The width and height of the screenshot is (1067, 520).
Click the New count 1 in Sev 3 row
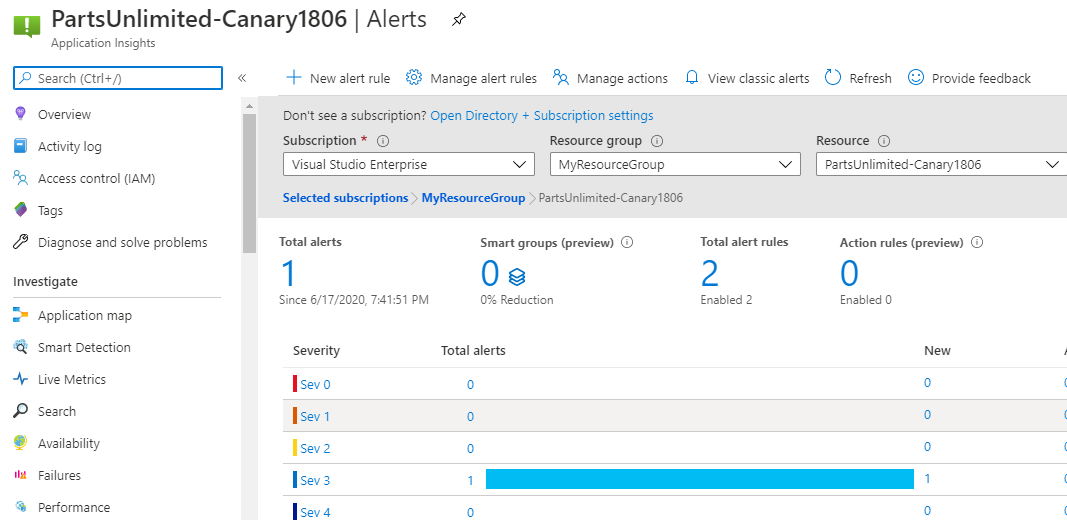(x=928, y=479)
